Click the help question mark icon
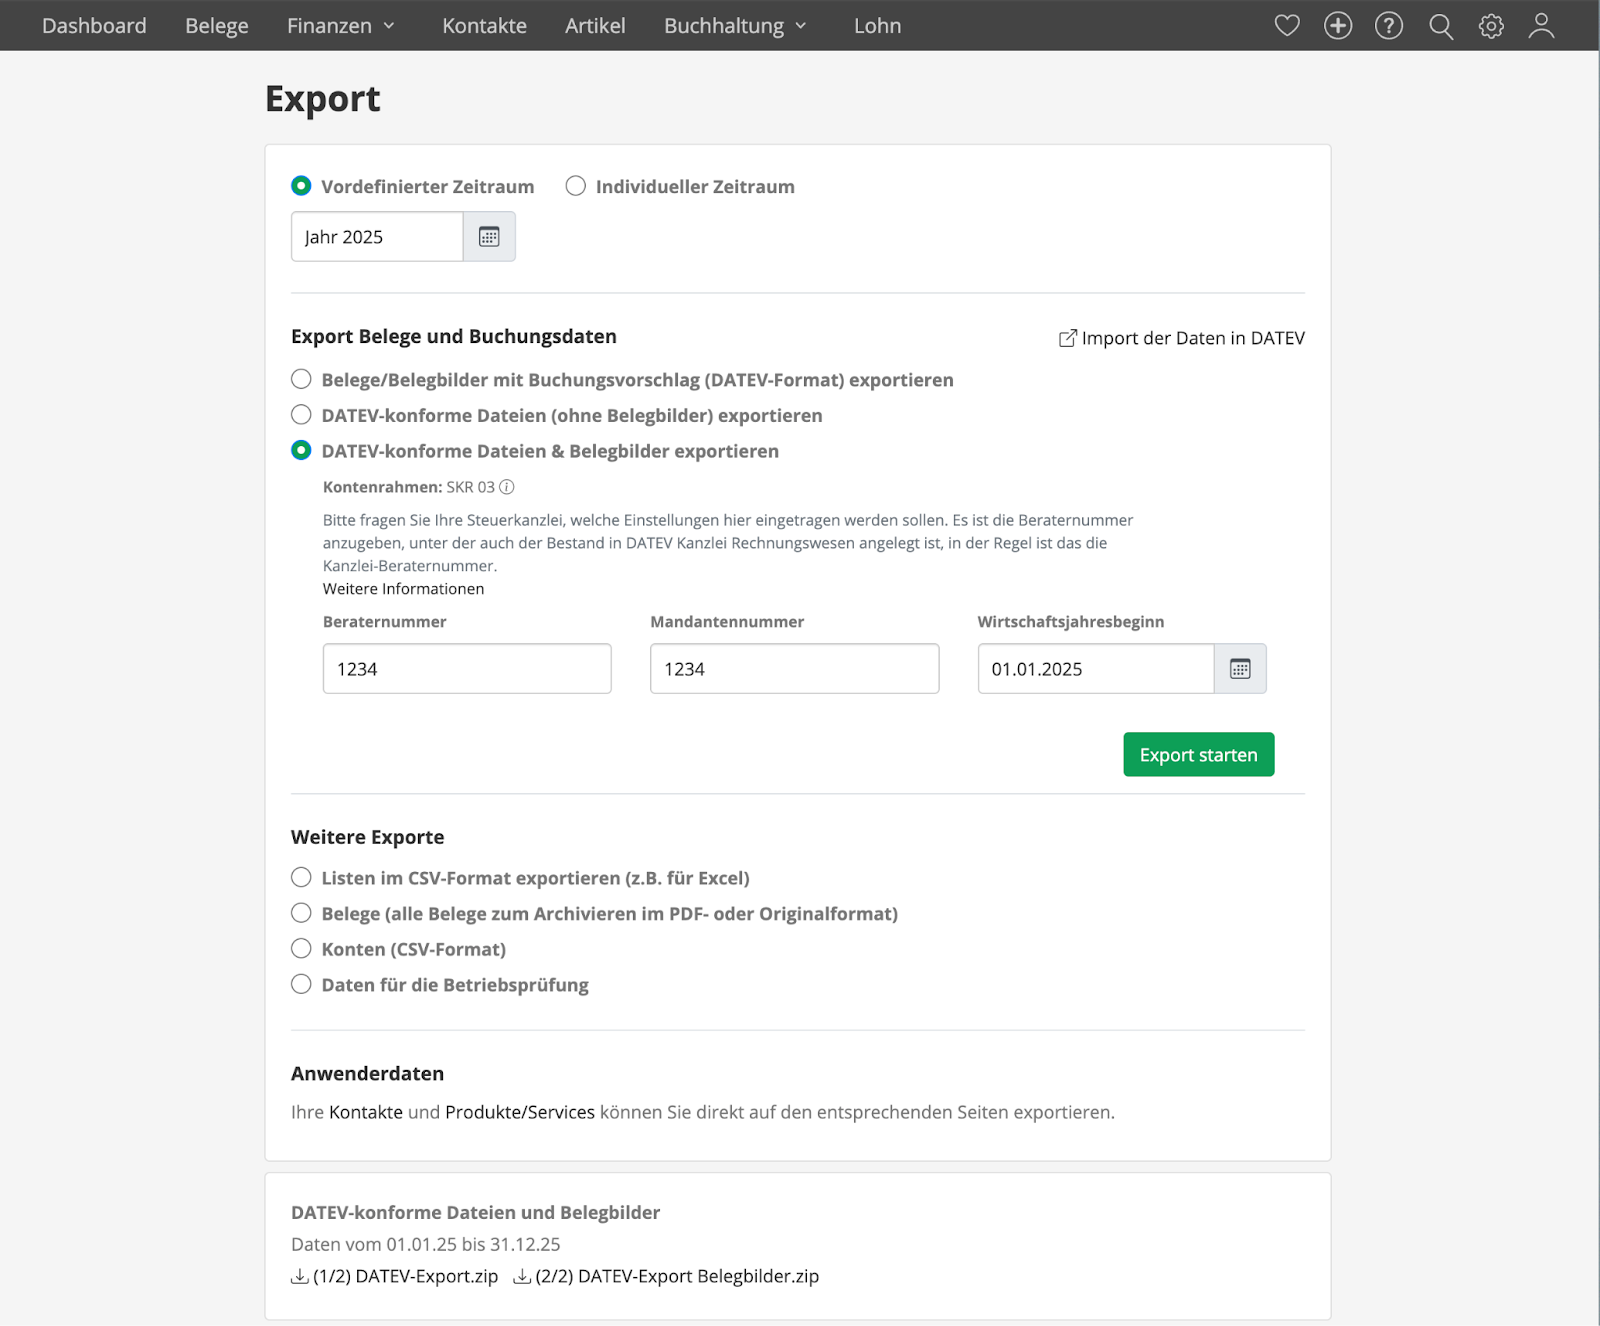 [1389, 26]
